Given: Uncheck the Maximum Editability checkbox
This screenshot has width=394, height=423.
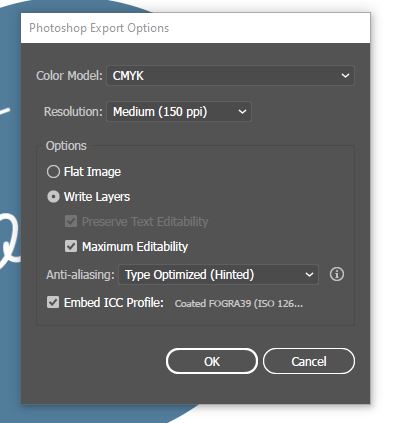Looking at the screenshot, I should pos(71,246).
